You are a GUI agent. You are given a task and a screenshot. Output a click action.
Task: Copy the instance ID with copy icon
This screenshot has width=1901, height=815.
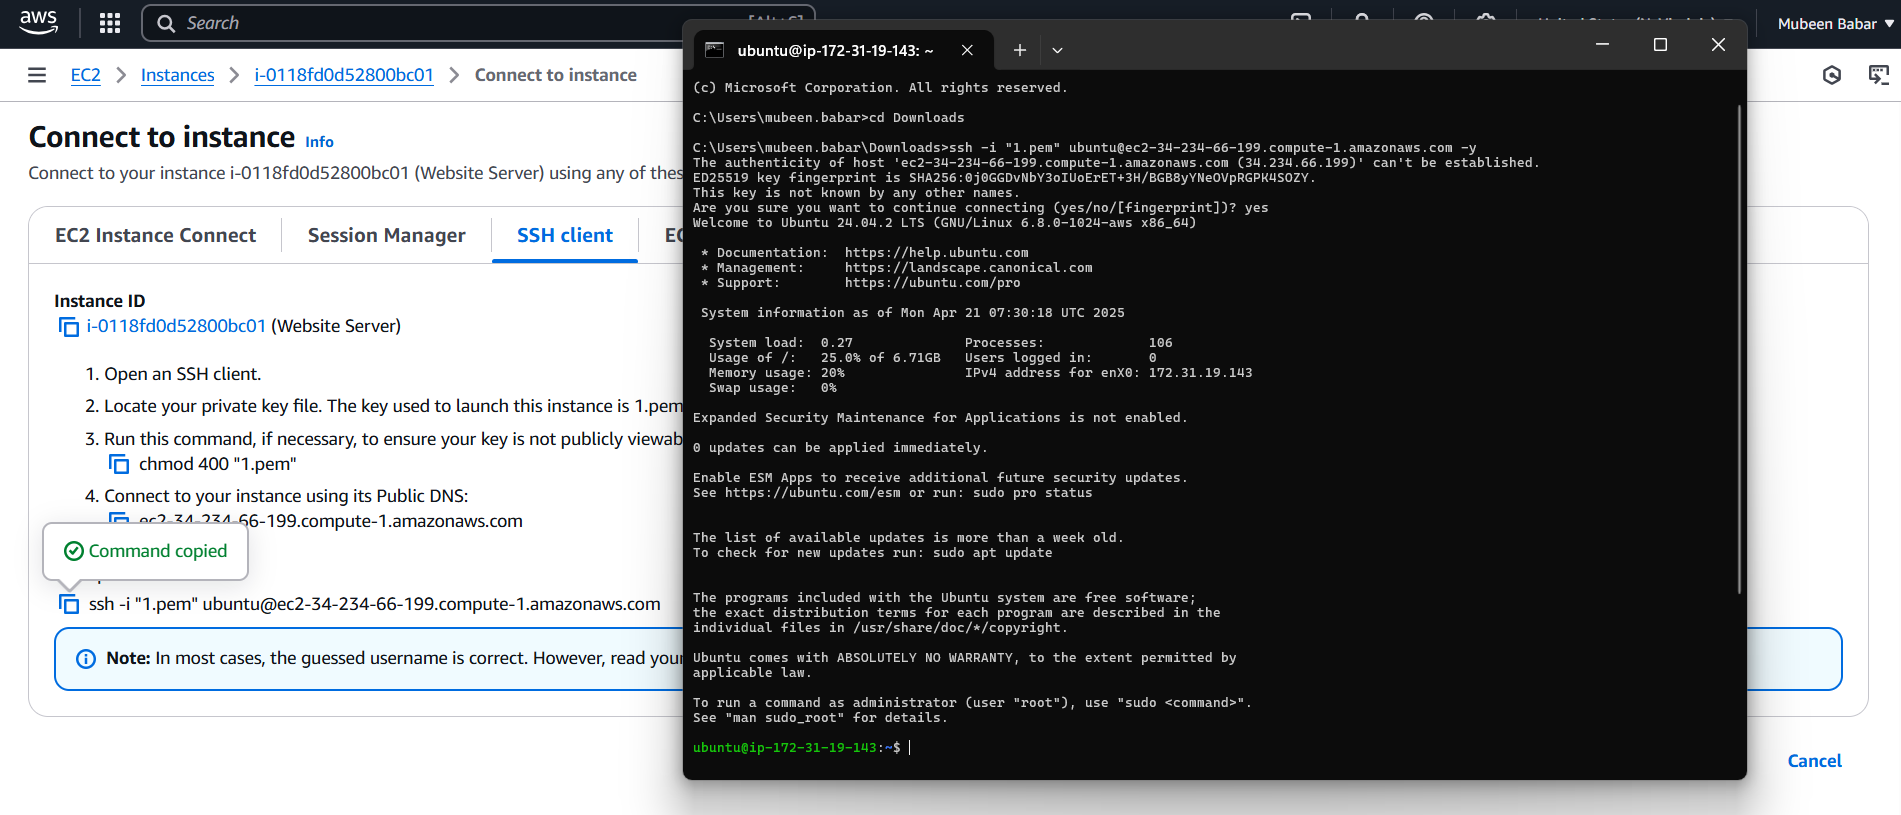[x=69, y=327]
